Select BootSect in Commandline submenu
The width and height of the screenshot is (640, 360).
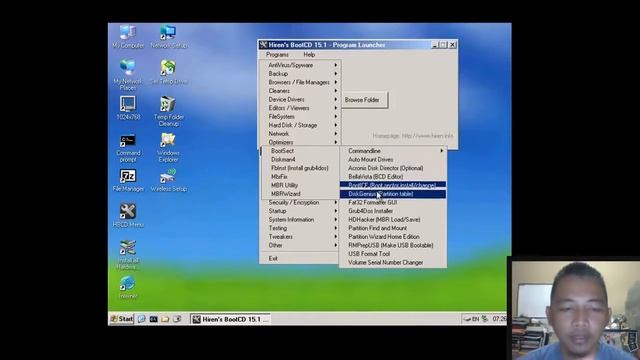(x=300, y=151)
